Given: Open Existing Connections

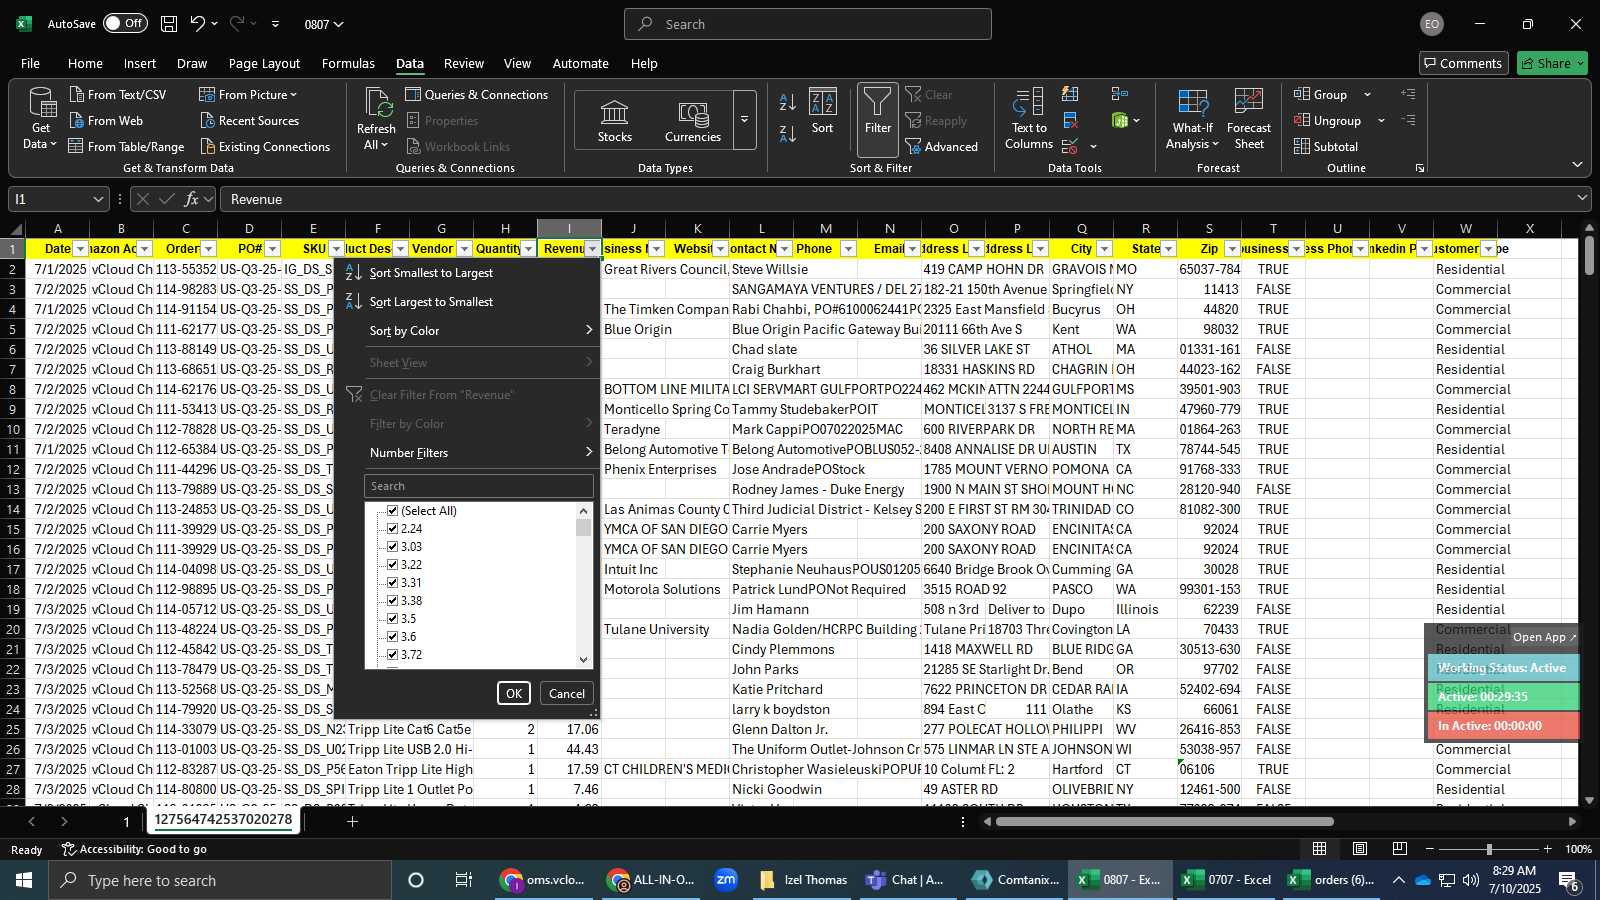Looking at the screenshot, I should 264,146.
